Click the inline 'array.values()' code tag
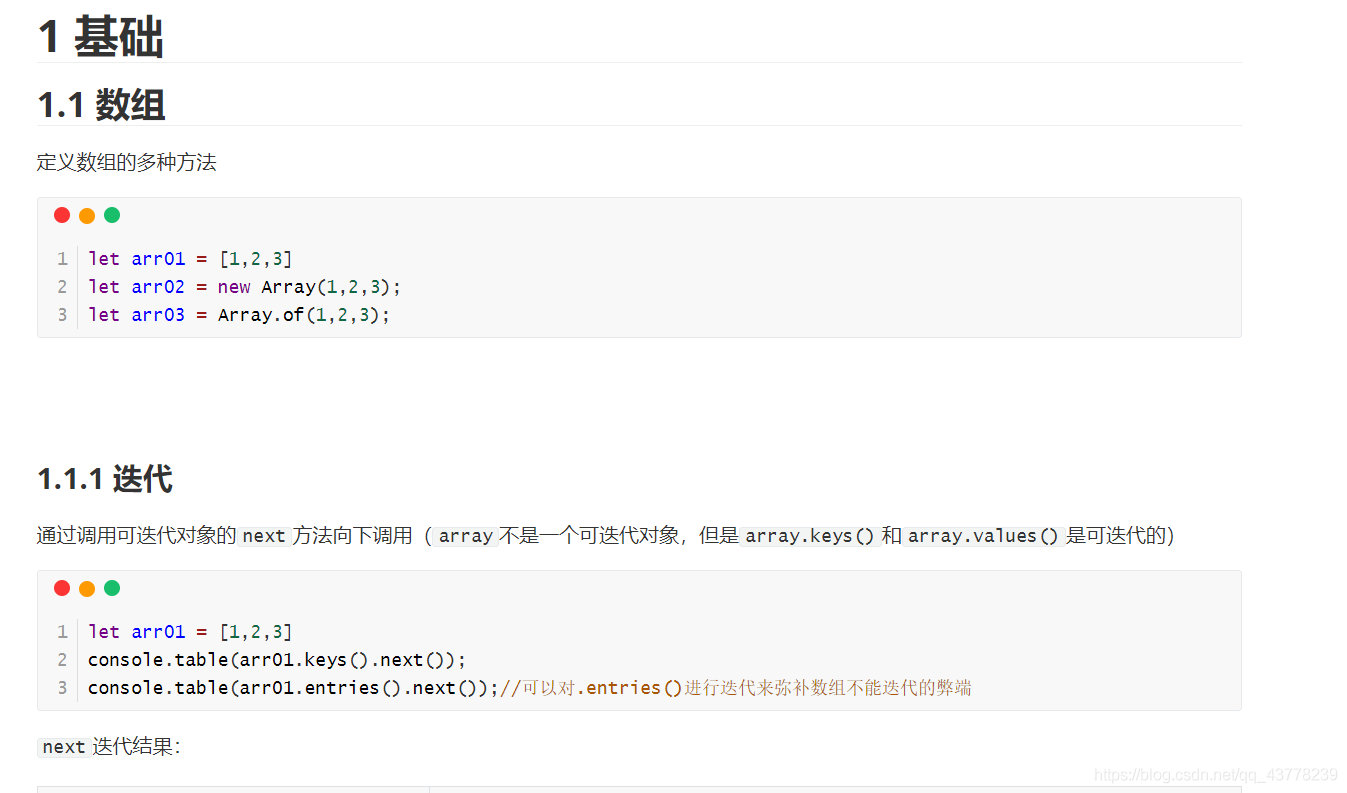This screenshot has height=793, width=1347. pos(983,536)
